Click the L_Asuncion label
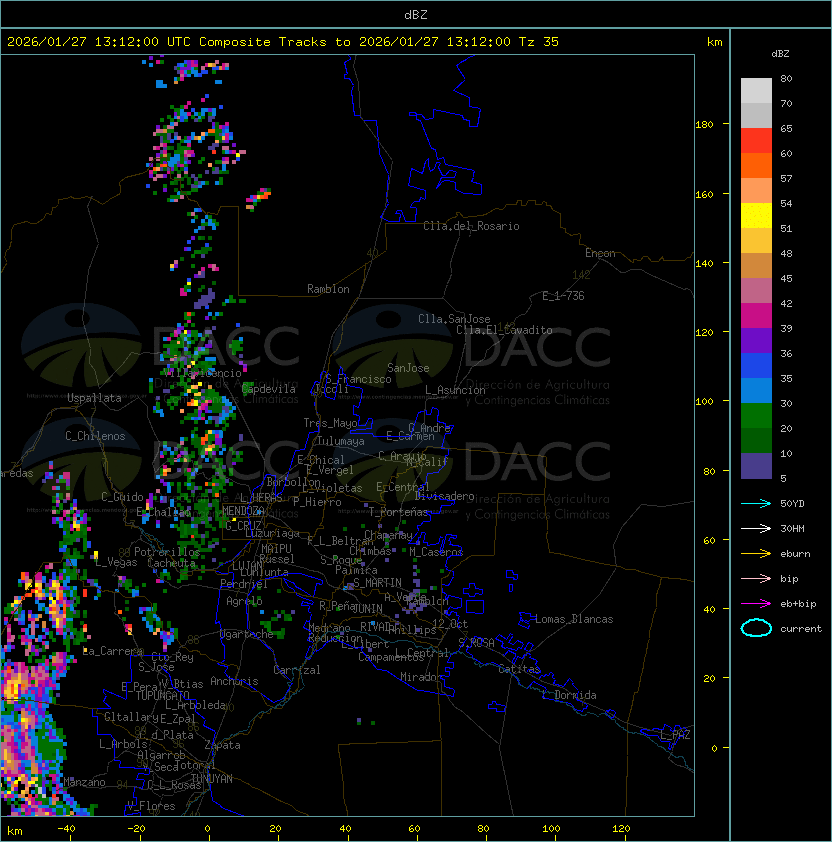The width and height of the screenshot is (832, 842). 455,390
